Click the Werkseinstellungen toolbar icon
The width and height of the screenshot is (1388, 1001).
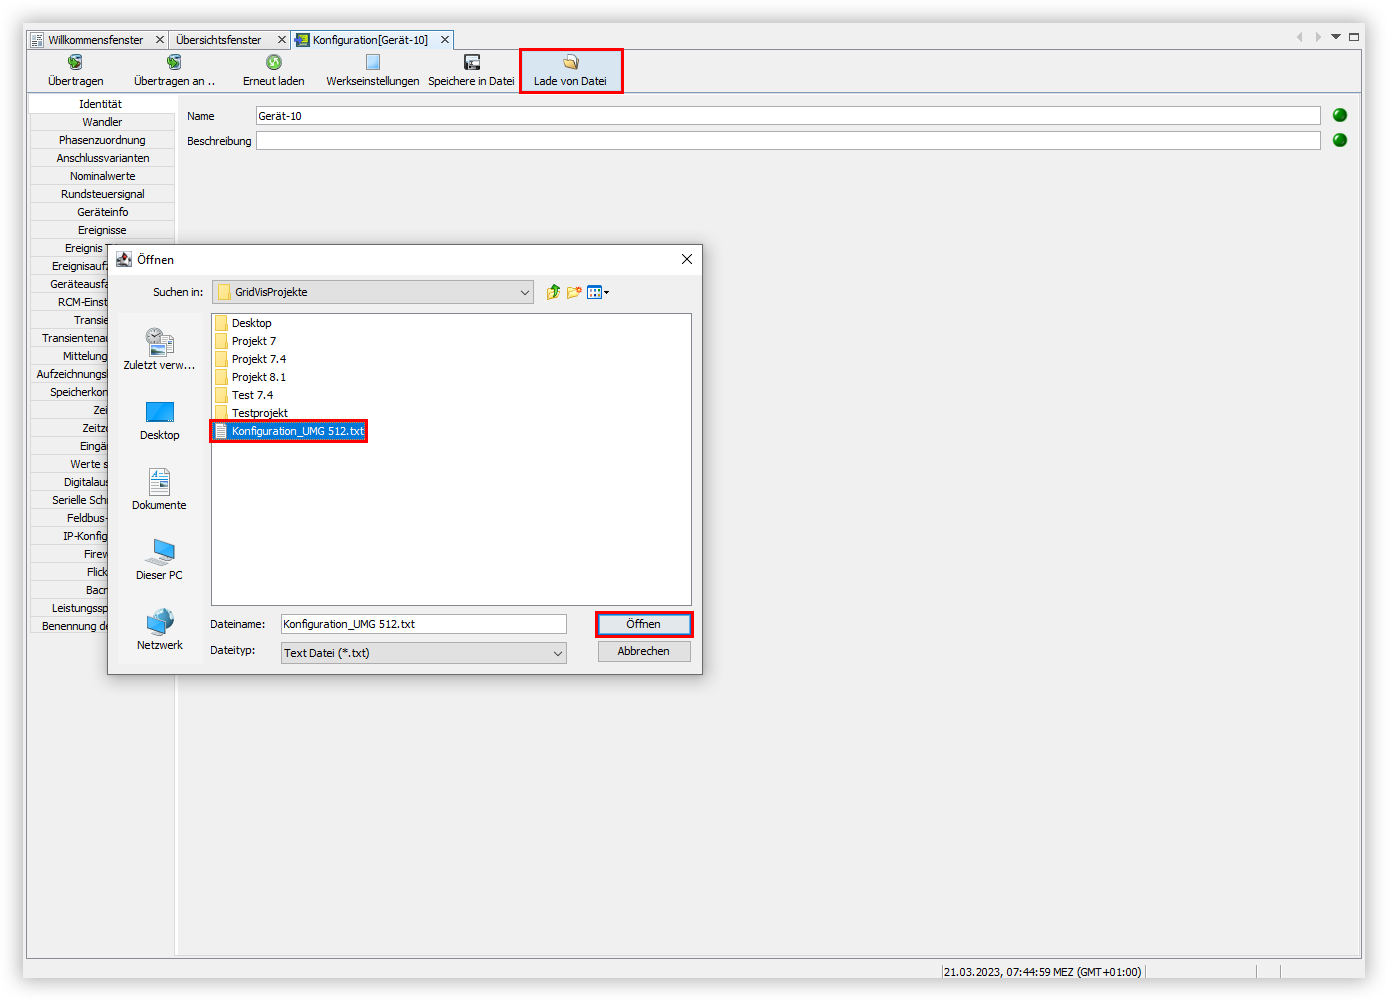[x=372, y=63]
